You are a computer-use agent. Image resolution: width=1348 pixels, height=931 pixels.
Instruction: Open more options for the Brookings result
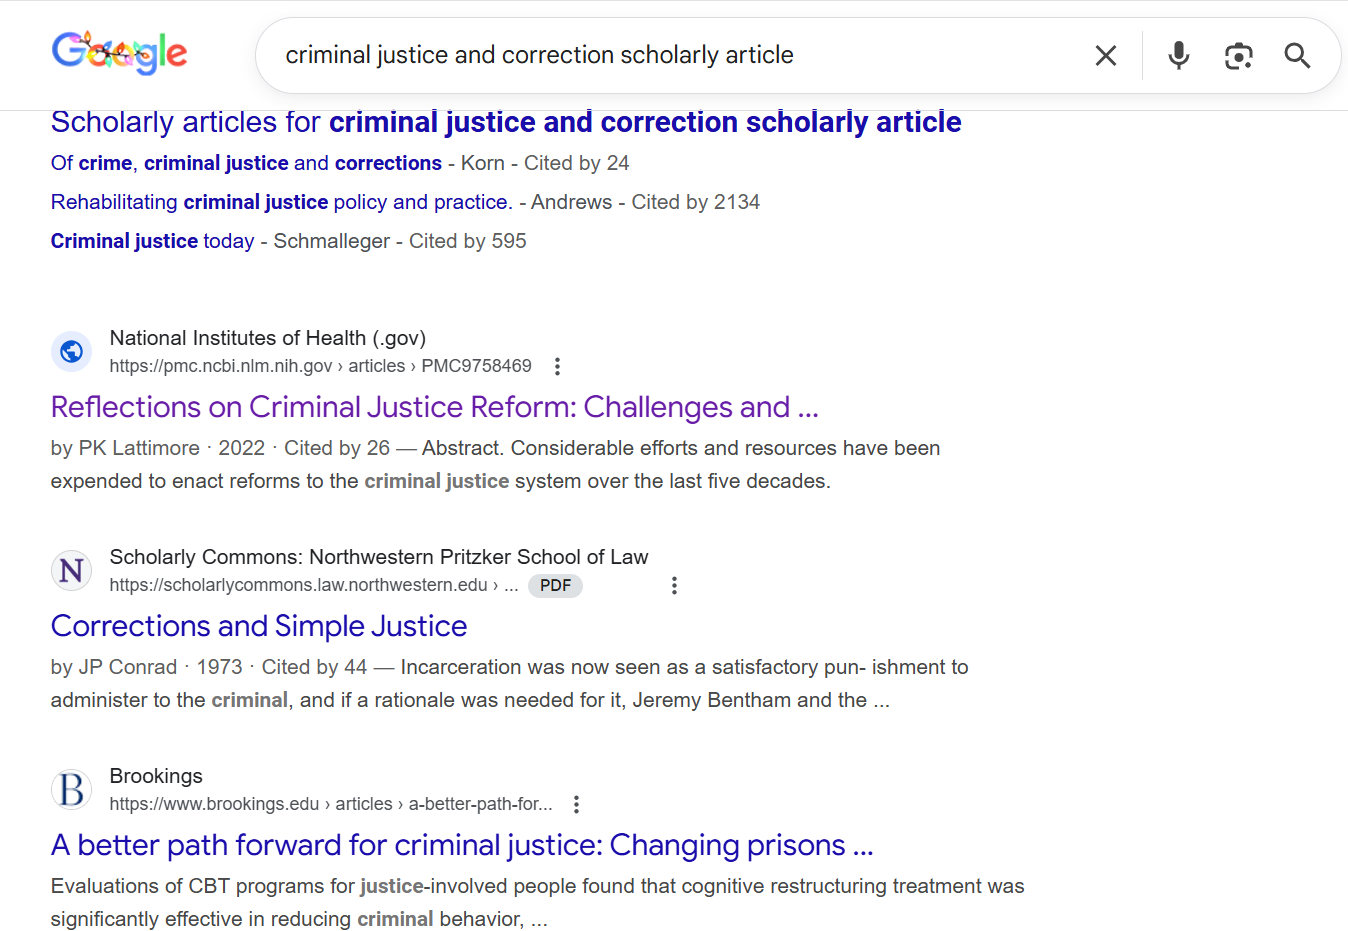[576, 805]
